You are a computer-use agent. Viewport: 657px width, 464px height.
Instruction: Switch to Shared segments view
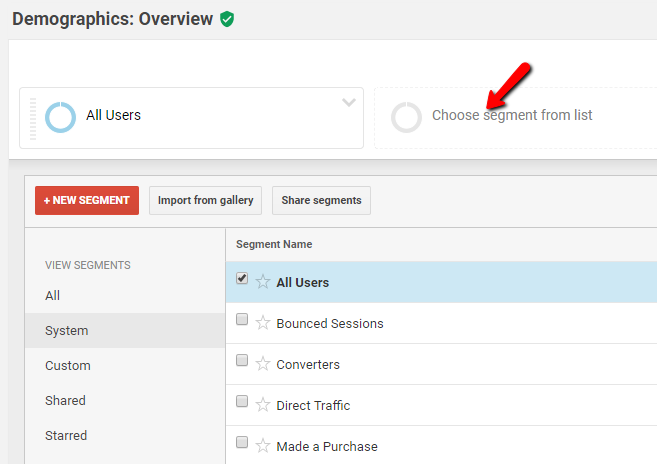[x=65, y=401]
